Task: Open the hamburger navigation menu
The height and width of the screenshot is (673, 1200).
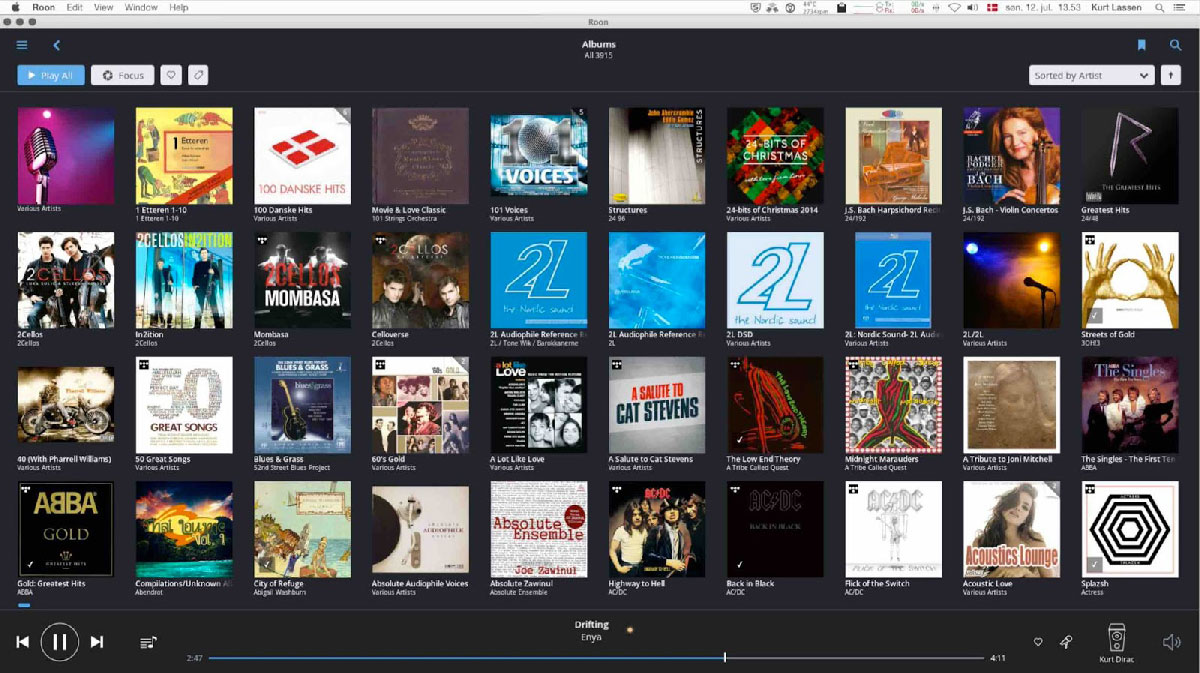Action: [x=22, y=45]
